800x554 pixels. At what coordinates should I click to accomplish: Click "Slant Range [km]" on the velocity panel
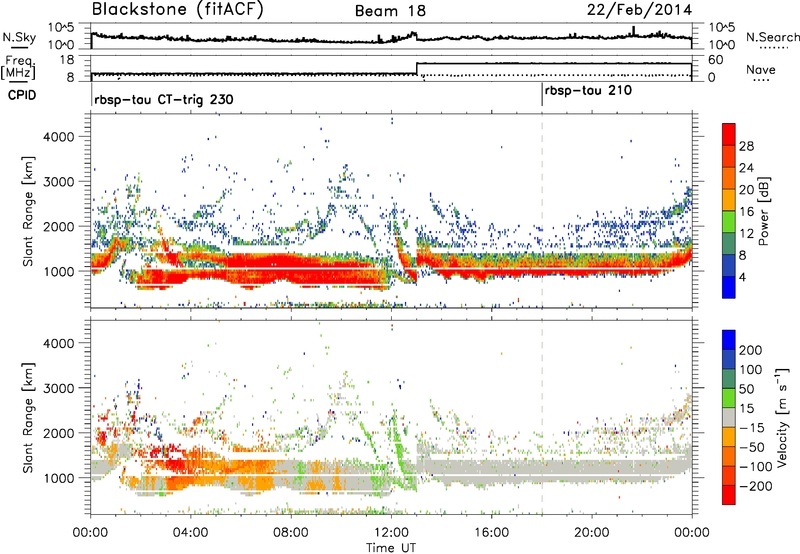[x=29, y=417]
